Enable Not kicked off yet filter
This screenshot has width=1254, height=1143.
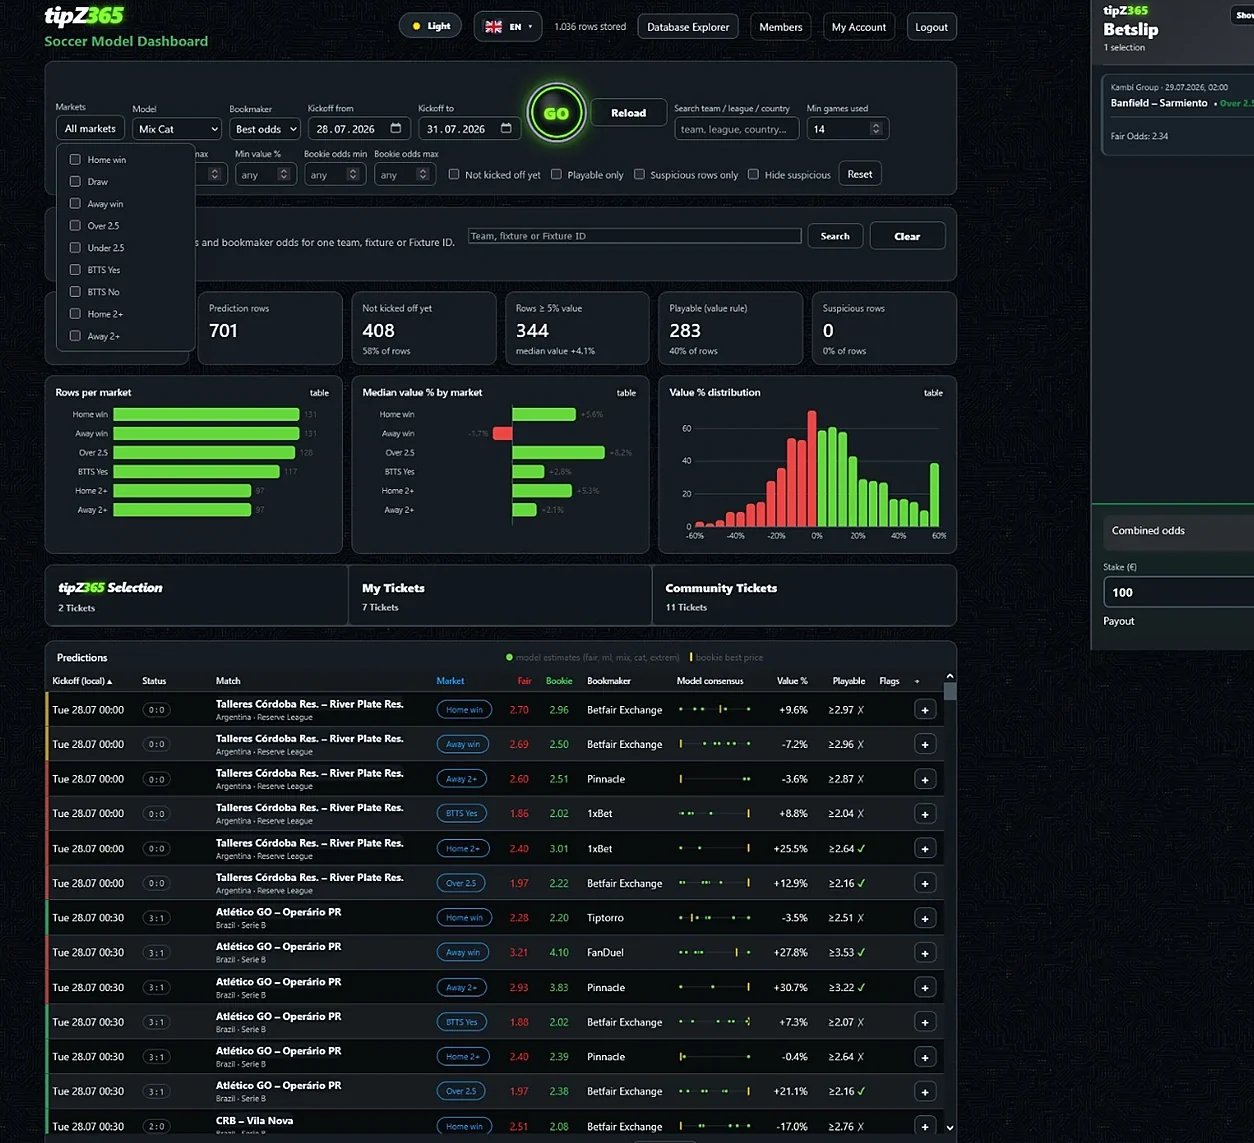(x=454, y=174)
